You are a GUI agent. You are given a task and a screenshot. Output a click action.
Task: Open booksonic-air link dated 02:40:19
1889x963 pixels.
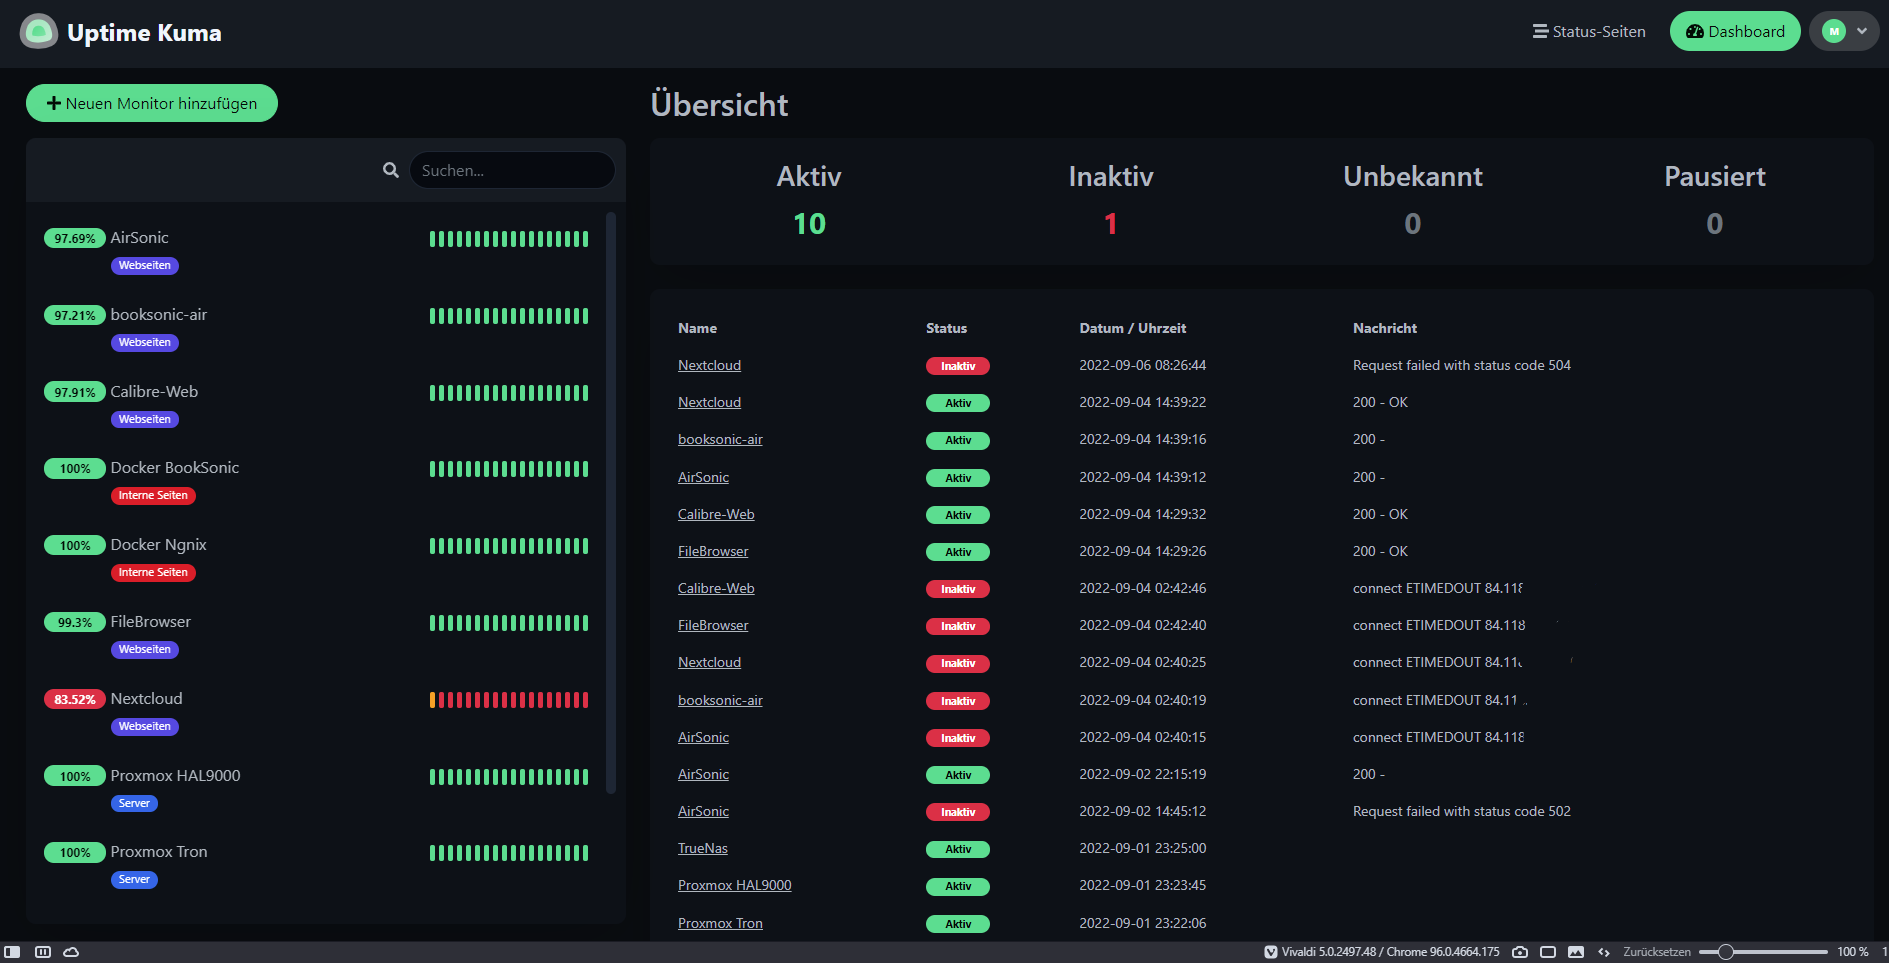click(720, 700)
